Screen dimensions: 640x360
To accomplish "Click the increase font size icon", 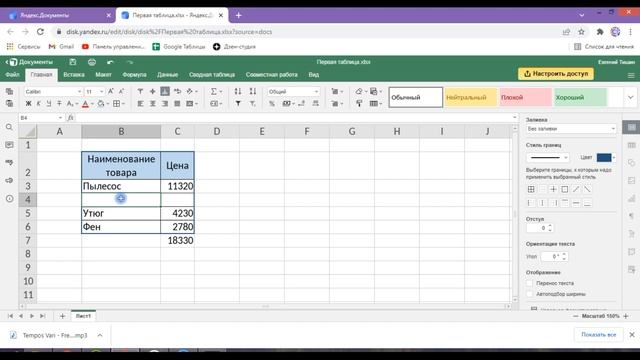I will (111, 91).
